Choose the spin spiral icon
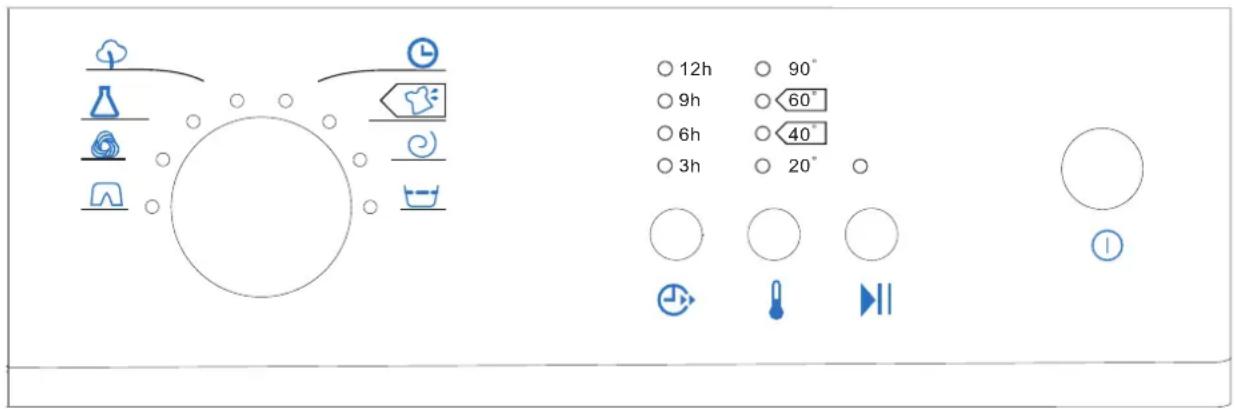This screenshot has height=409, width=1235. click(x=424, y=147)
